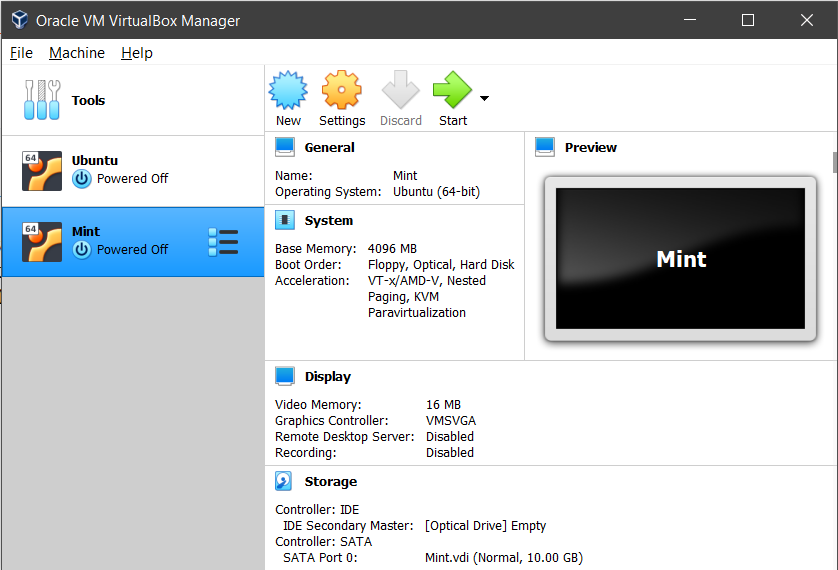This screenshot has height=570, width=838.
Task: Click the System section chip icon
Action: (285, 220)
